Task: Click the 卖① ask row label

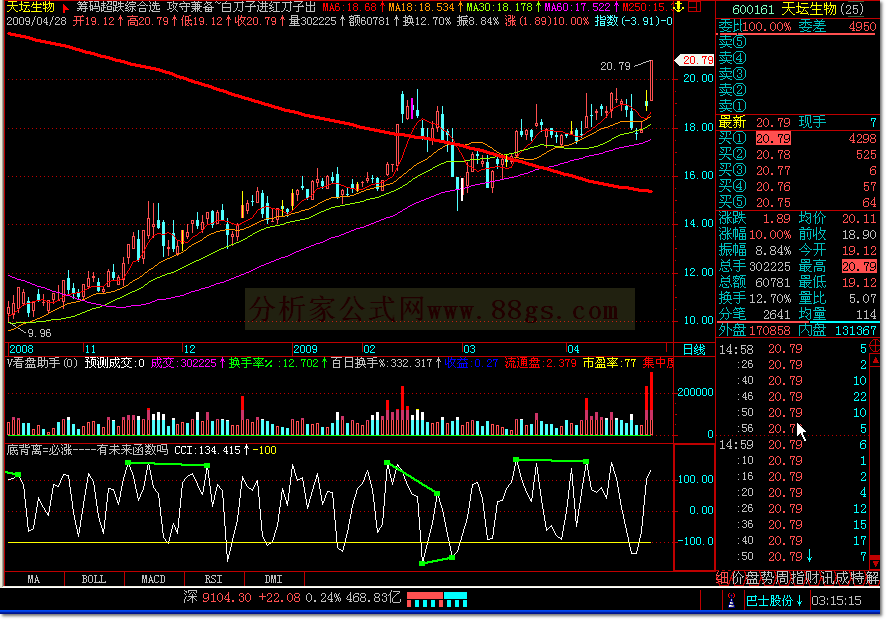Action: click(733, 106)
